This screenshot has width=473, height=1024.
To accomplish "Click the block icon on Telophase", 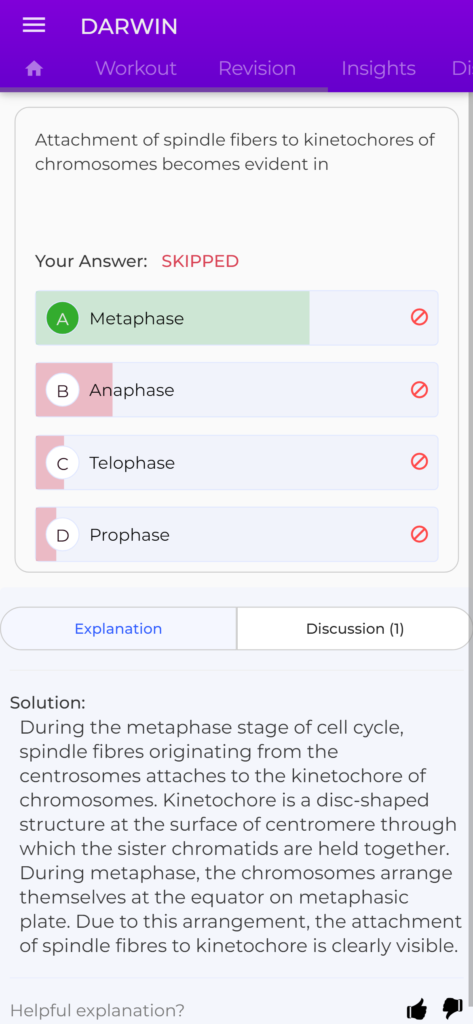I will (419, 462).
